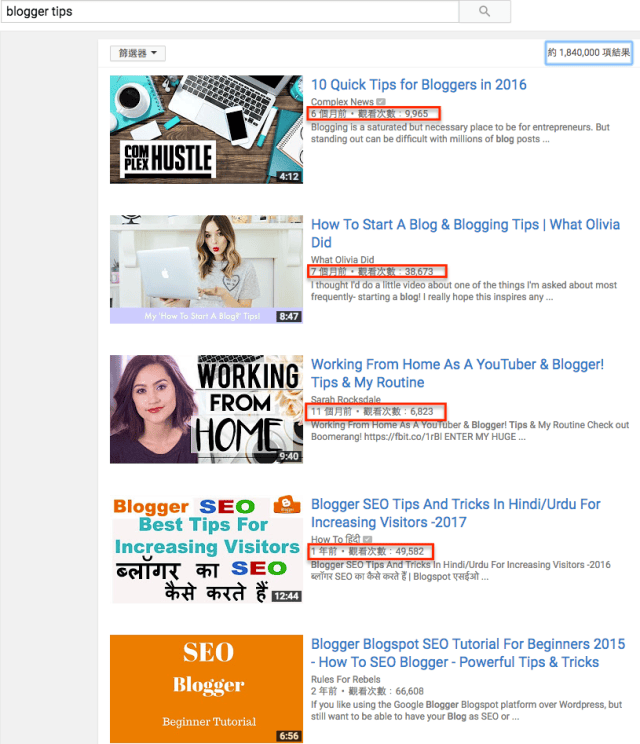640x744 pixels.
Task: Click the '觀看次數：9,965' view count text
Action: pos(393,113)
